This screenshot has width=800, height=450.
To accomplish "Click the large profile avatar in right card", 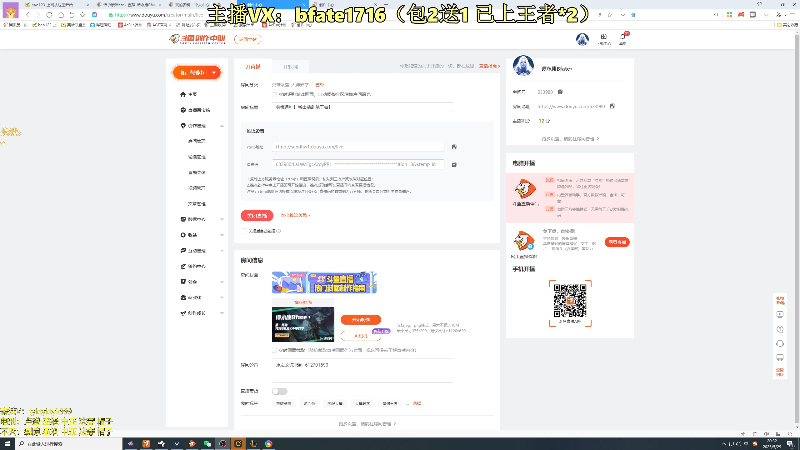I will click(523, 66).
